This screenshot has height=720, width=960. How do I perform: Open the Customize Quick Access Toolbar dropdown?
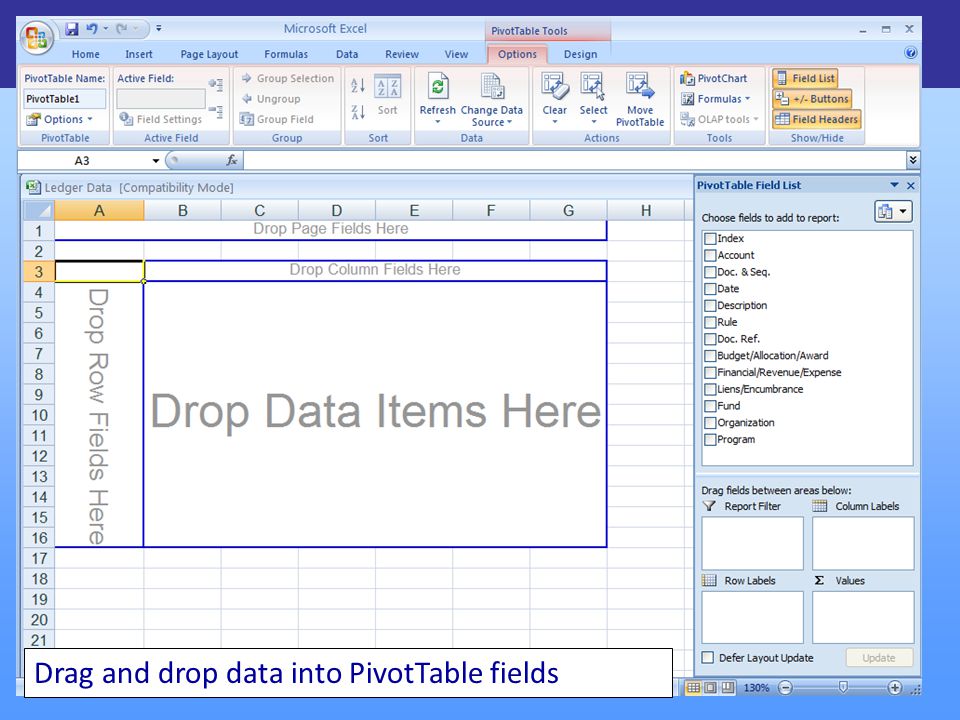click(159, 28)
